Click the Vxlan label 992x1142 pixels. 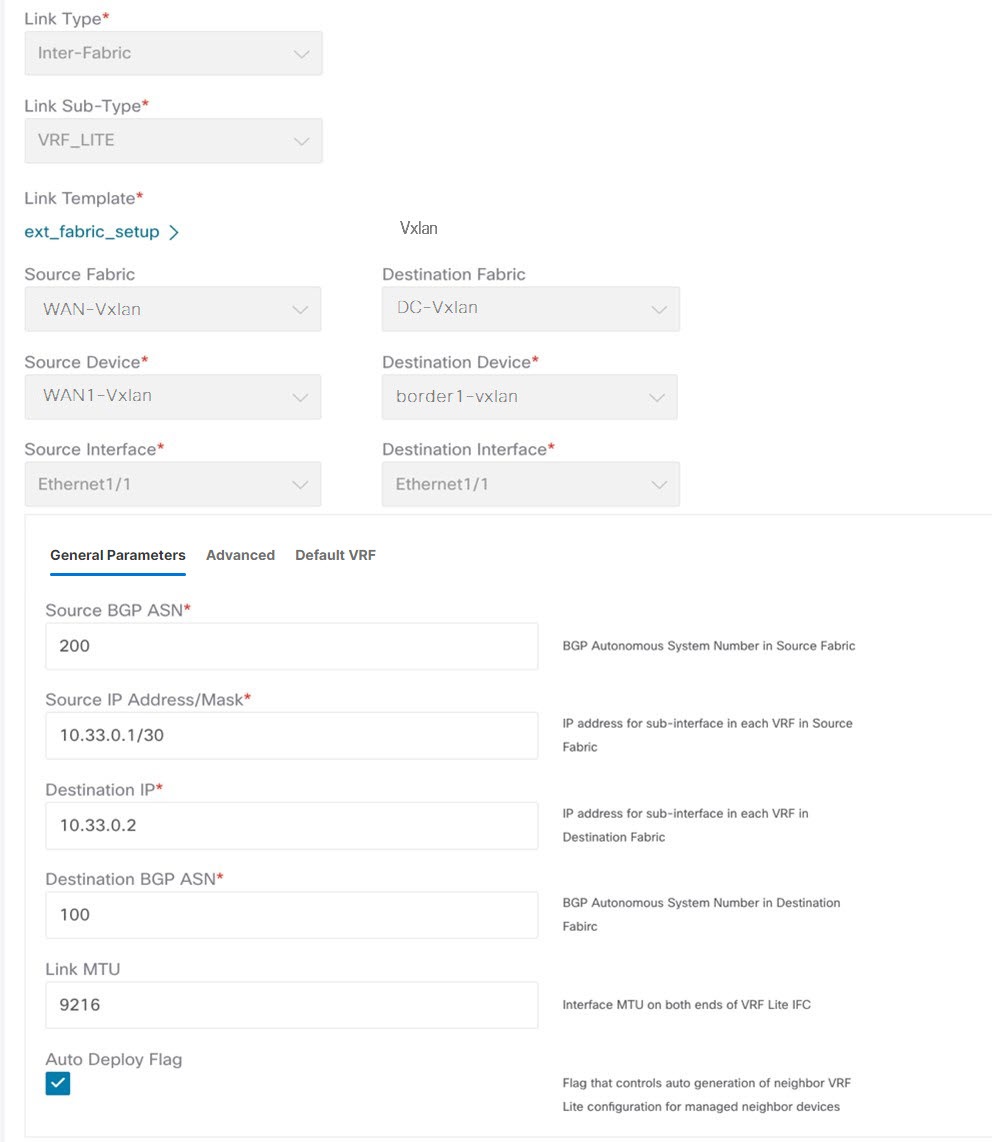[419, 228]
